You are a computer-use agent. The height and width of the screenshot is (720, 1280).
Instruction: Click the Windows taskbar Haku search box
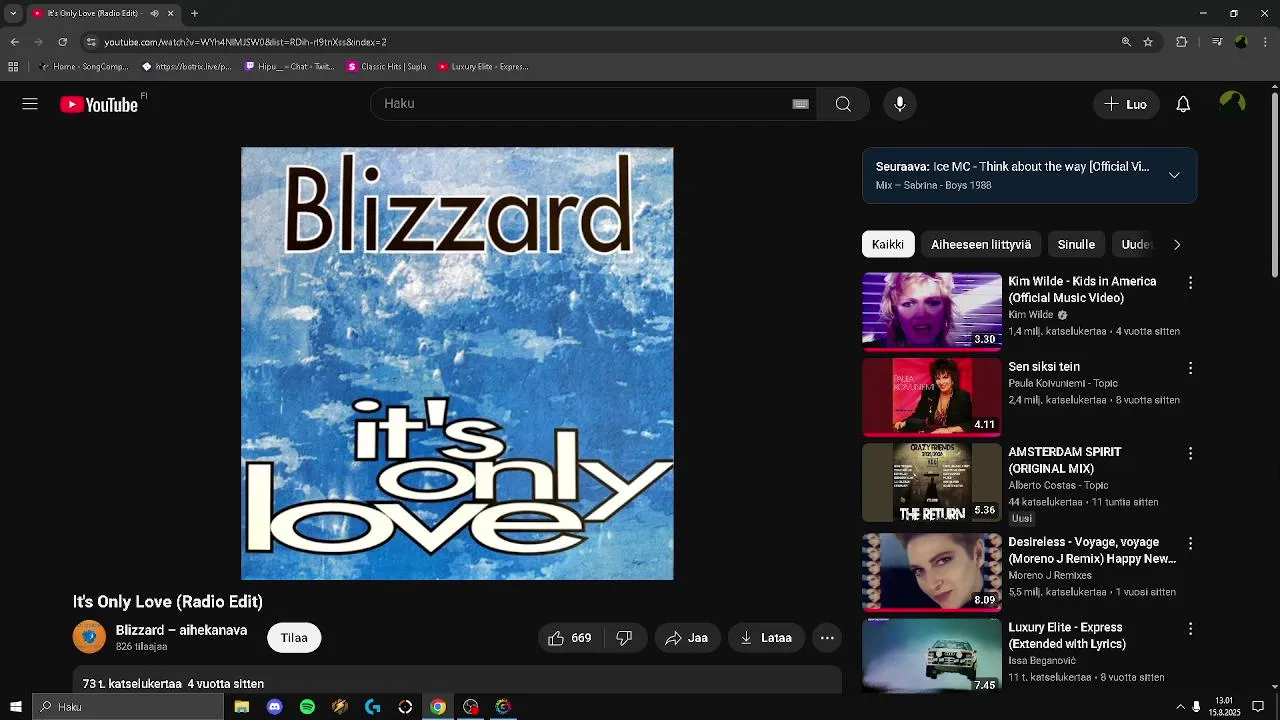click(128, 707)
